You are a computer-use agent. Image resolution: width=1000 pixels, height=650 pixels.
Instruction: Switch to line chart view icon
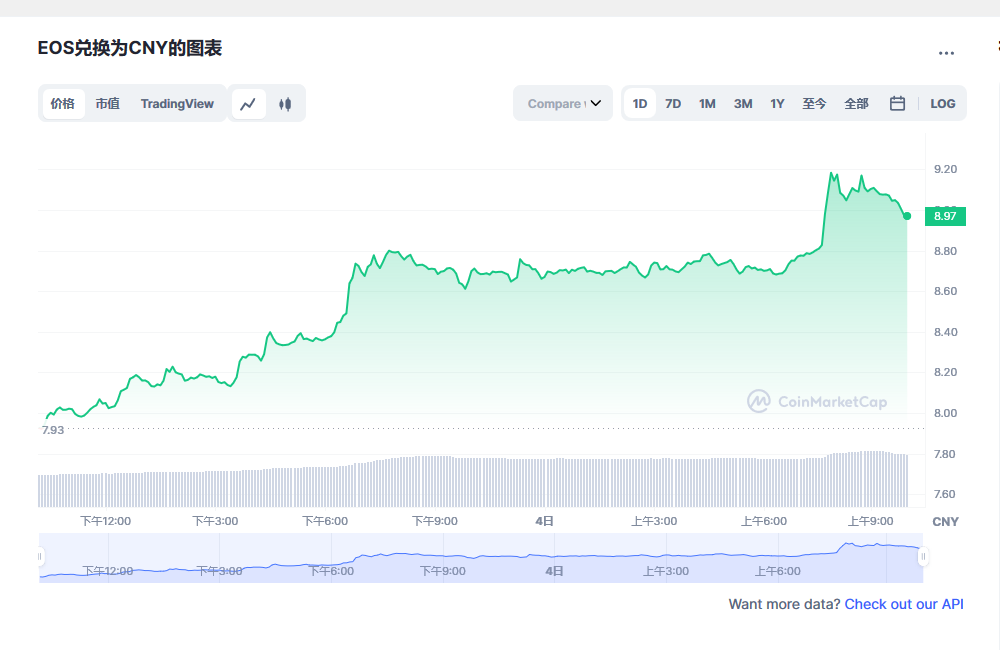pos(249,104)
